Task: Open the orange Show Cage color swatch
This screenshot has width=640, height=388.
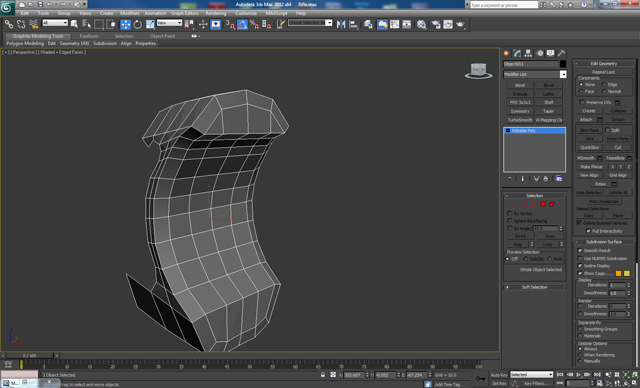Action: (x=618, y=273)
